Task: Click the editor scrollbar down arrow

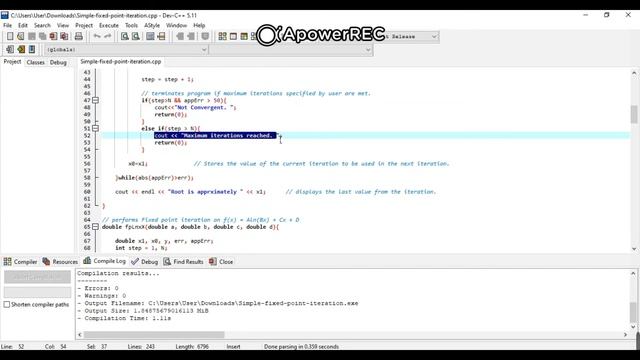Action: pyautogui.click(x=634, y=249)
